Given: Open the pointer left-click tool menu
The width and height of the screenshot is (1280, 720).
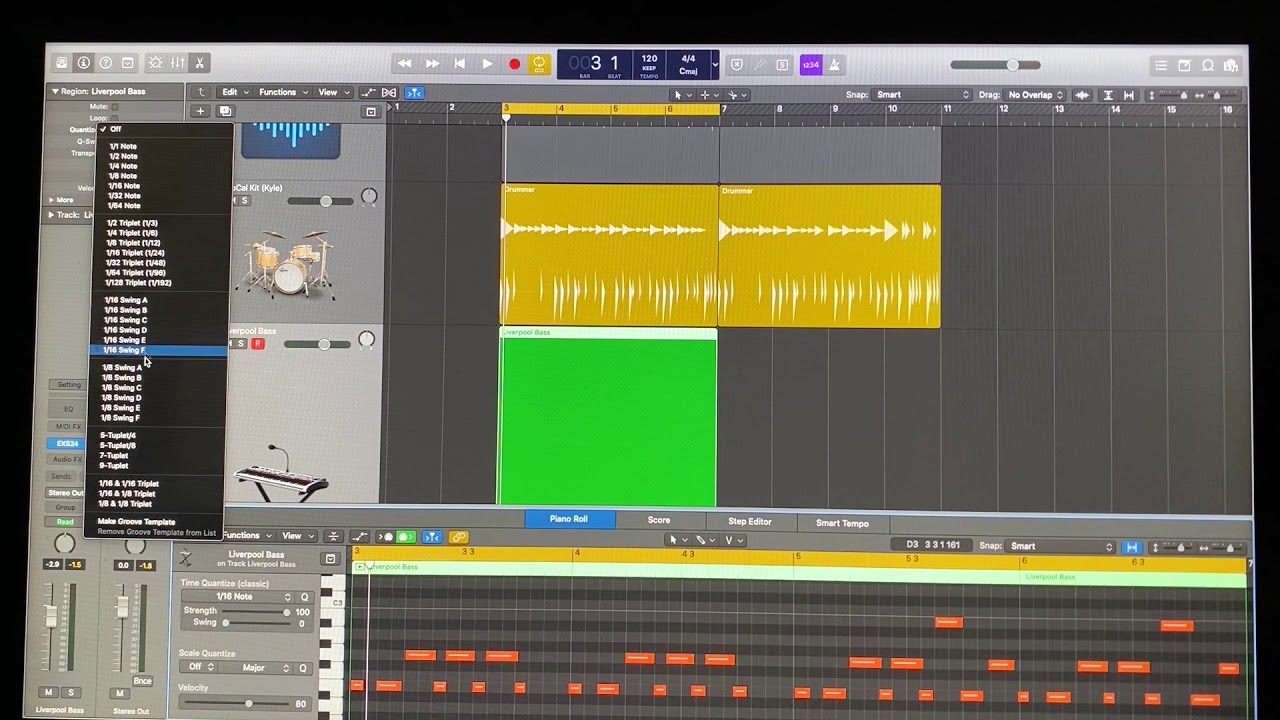Looking at the screenshot, I should (681, 95).
